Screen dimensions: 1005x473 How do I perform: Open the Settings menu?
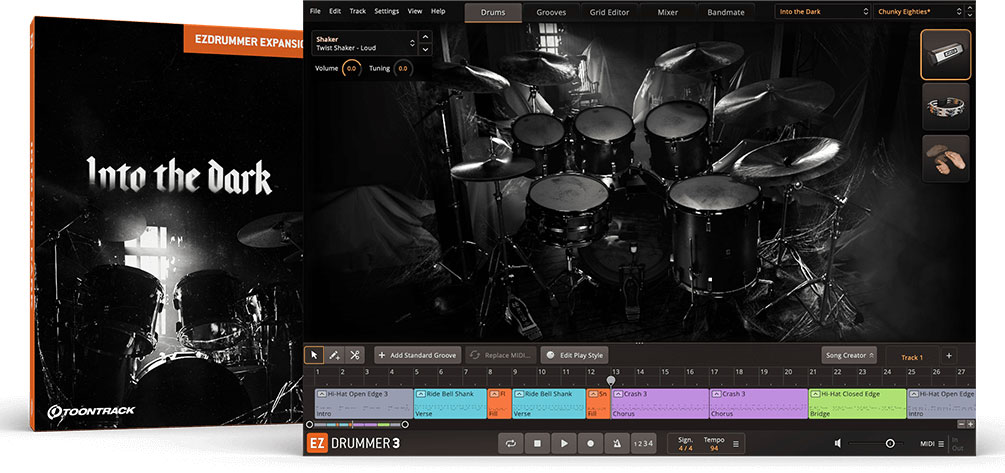(x=386, y=12)
